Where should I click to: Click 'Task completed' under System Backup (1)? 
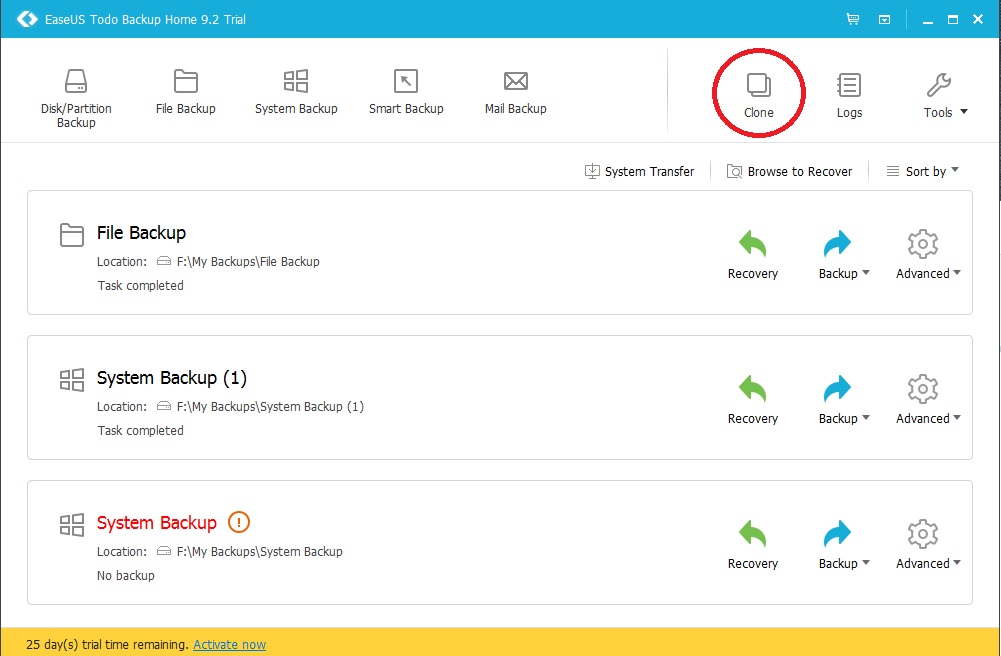coord(140,431)
